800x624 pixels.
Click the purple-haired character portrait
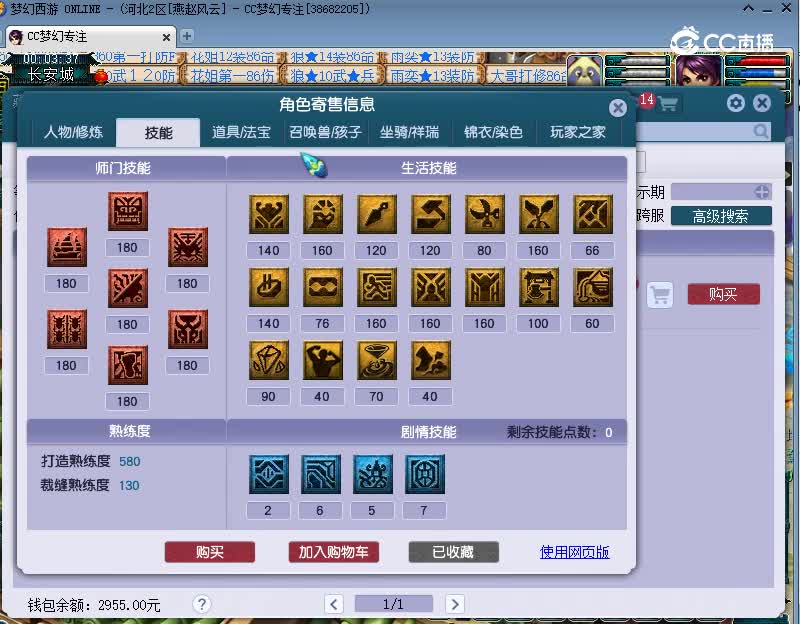tap(698, 70)
